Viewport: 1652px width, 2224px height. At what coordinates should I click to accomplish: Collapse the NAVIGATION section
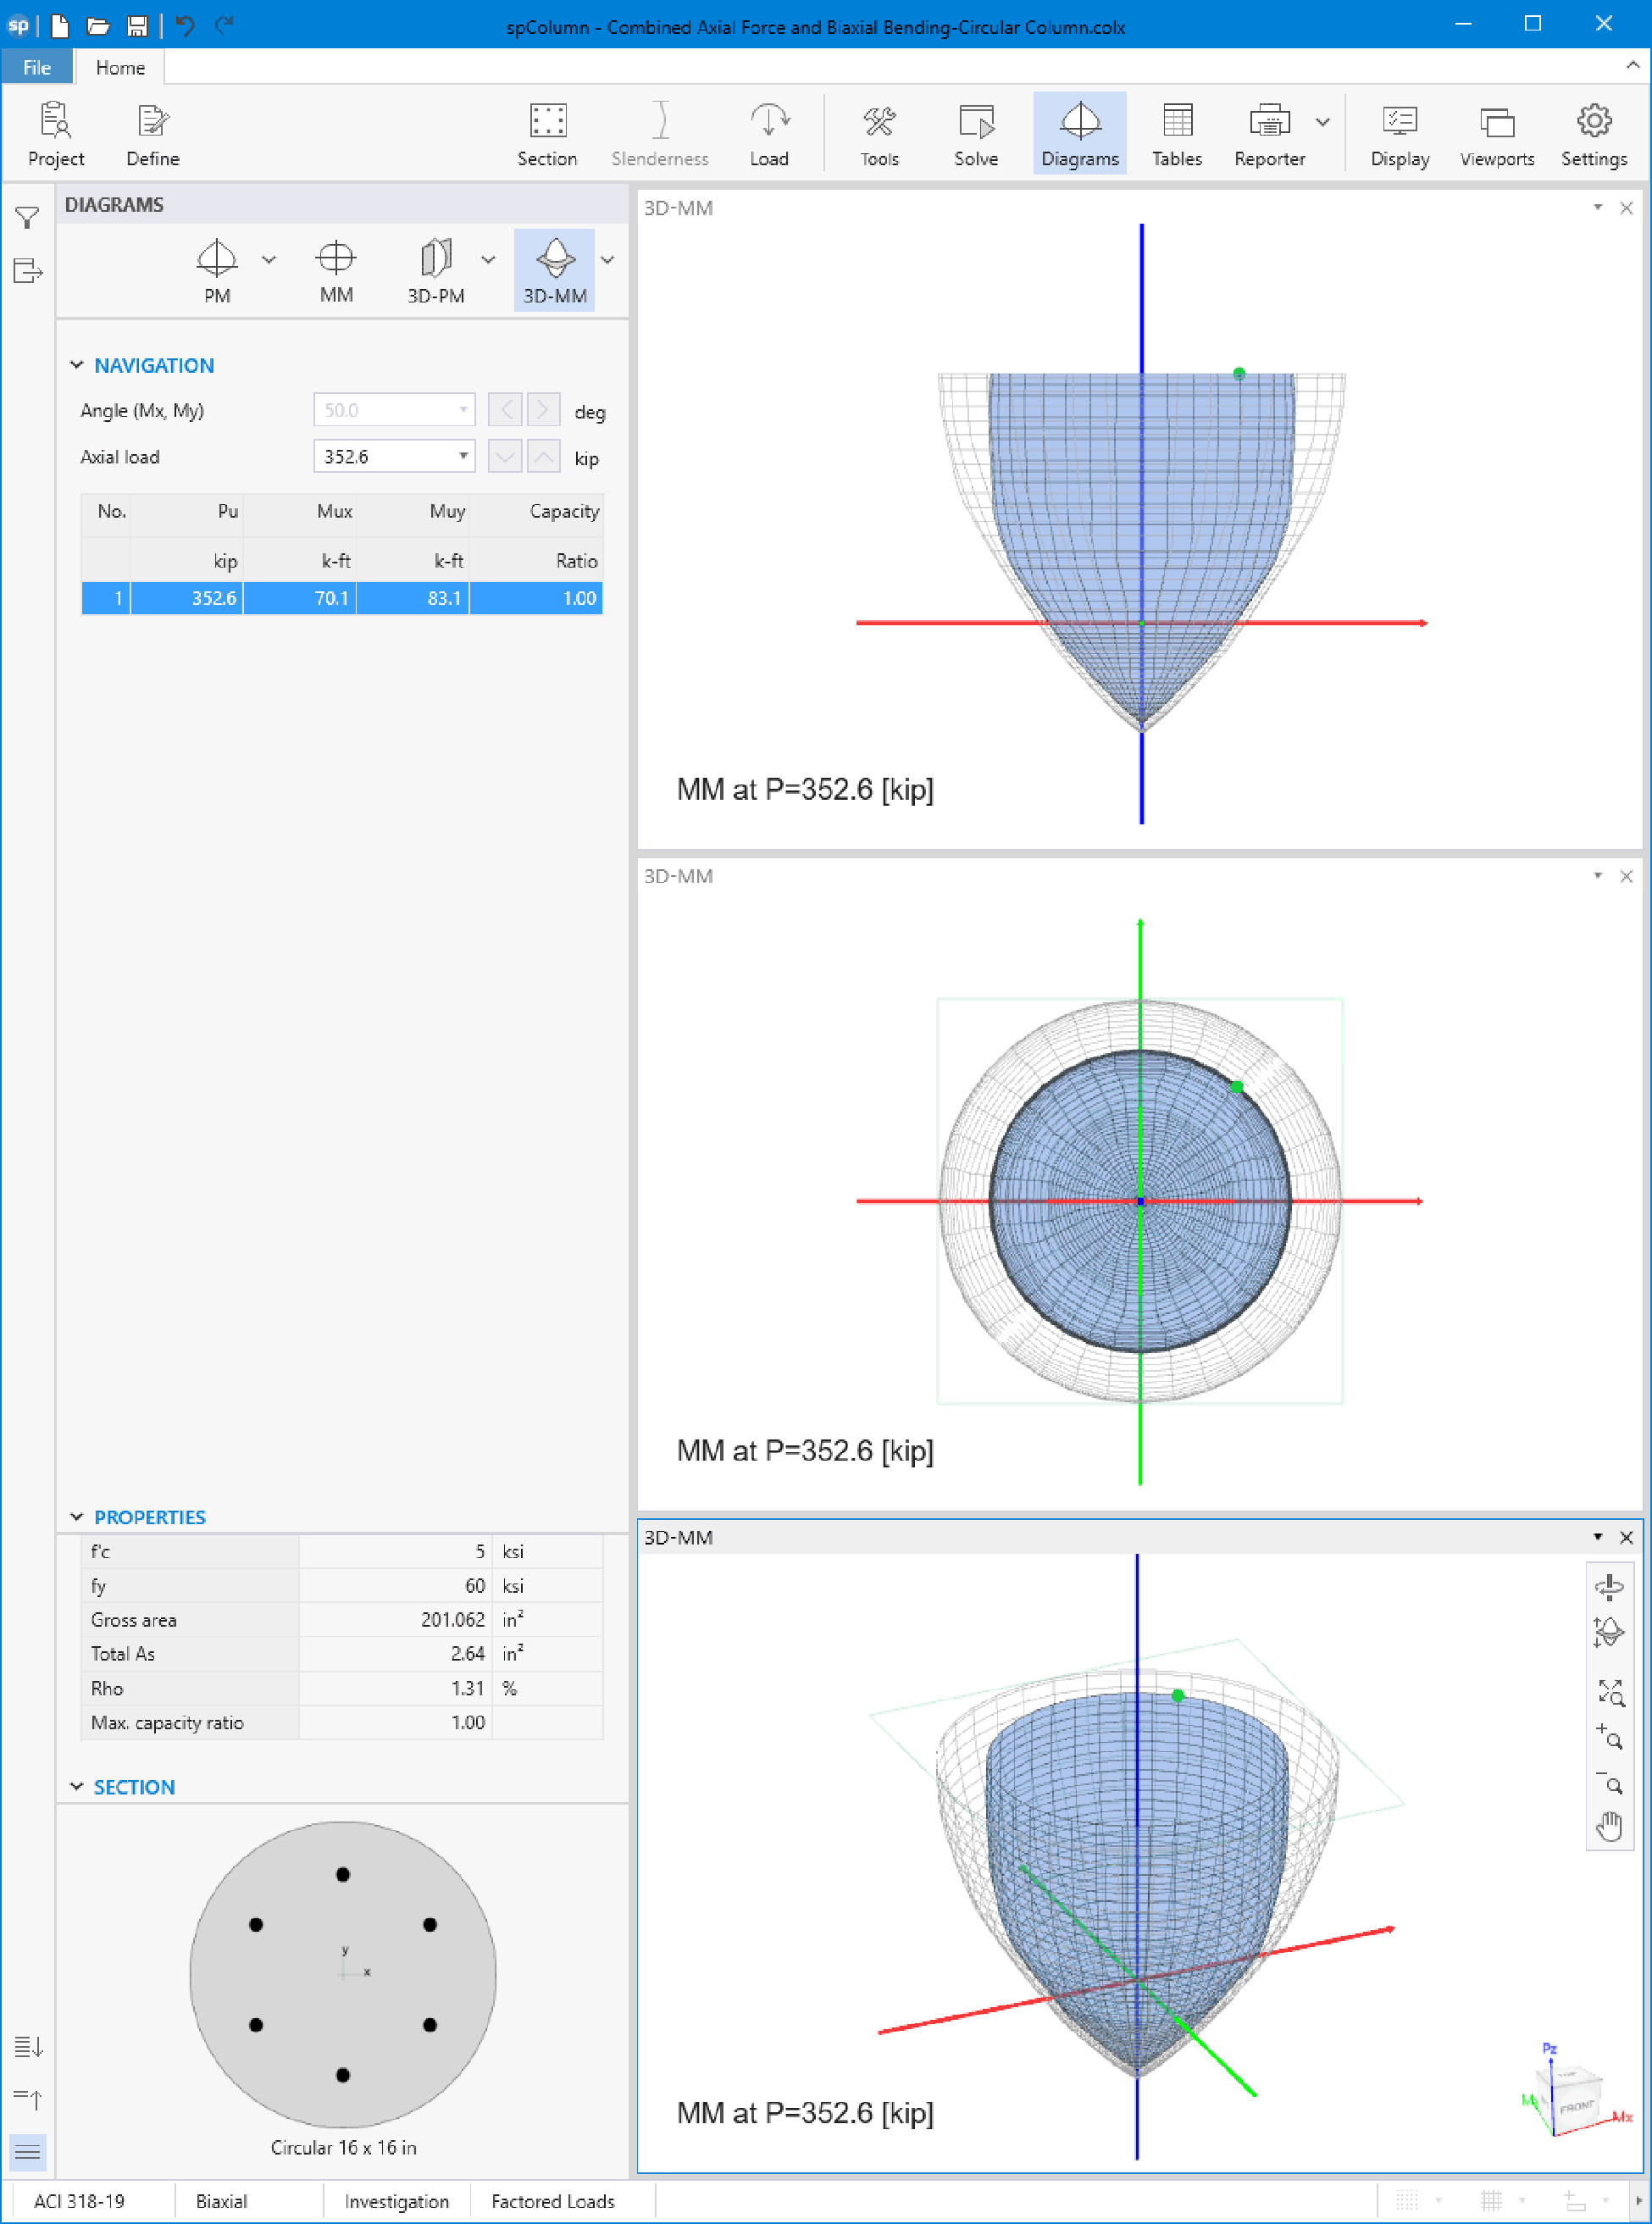77,366
